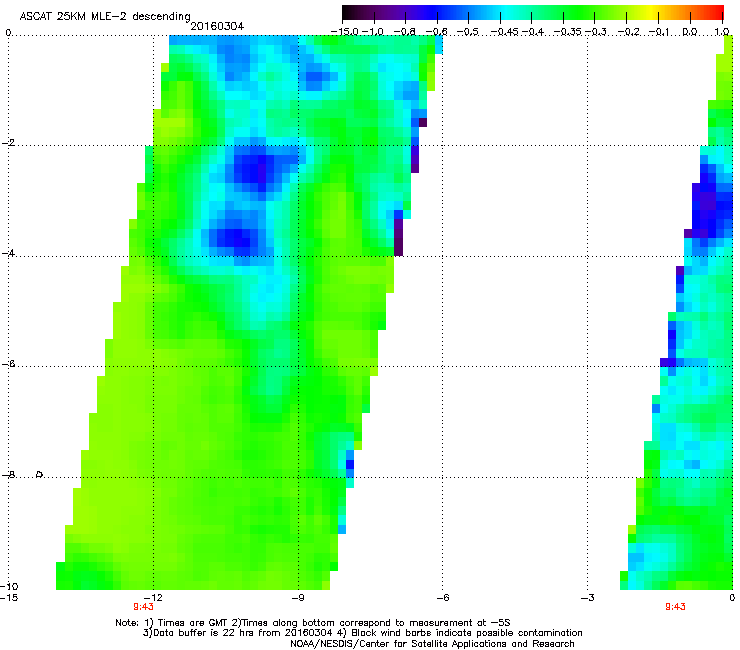Click the -10 latitude label on the vertical axis
Viewport: 740px width, 650px height.
click(9, 586)
